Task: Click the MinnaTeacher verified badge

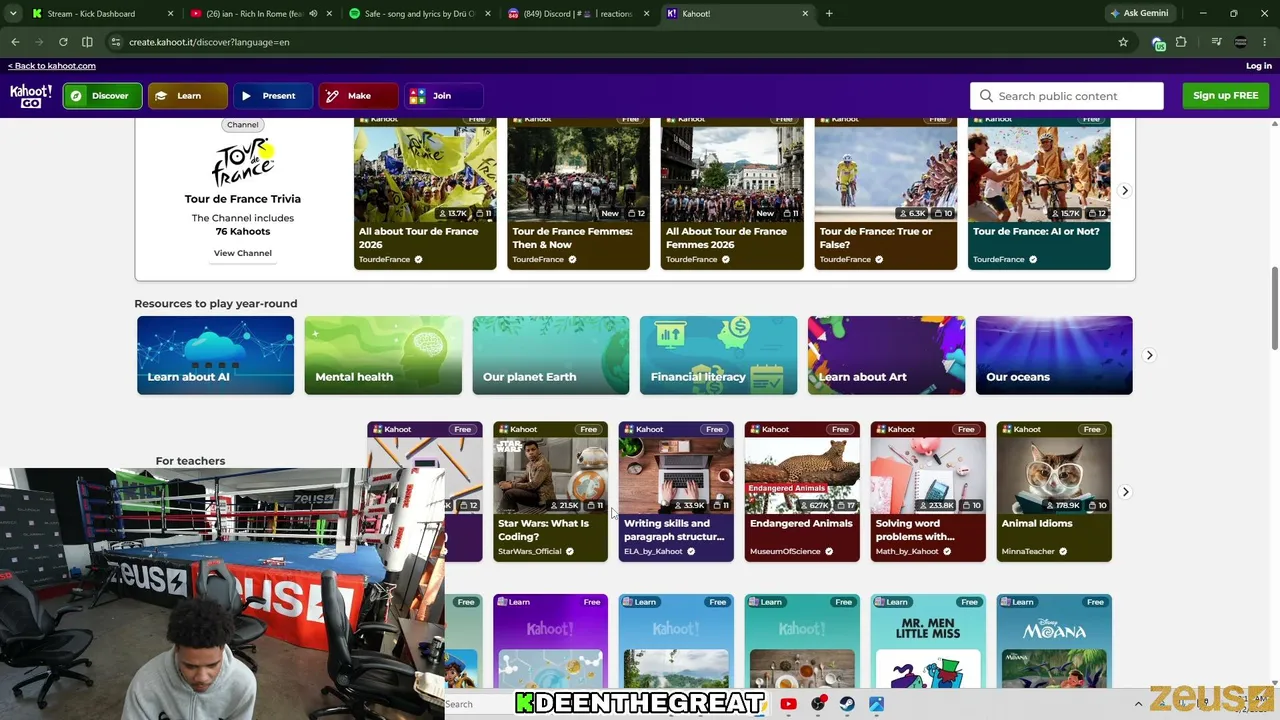Action: coord(1063,552)
